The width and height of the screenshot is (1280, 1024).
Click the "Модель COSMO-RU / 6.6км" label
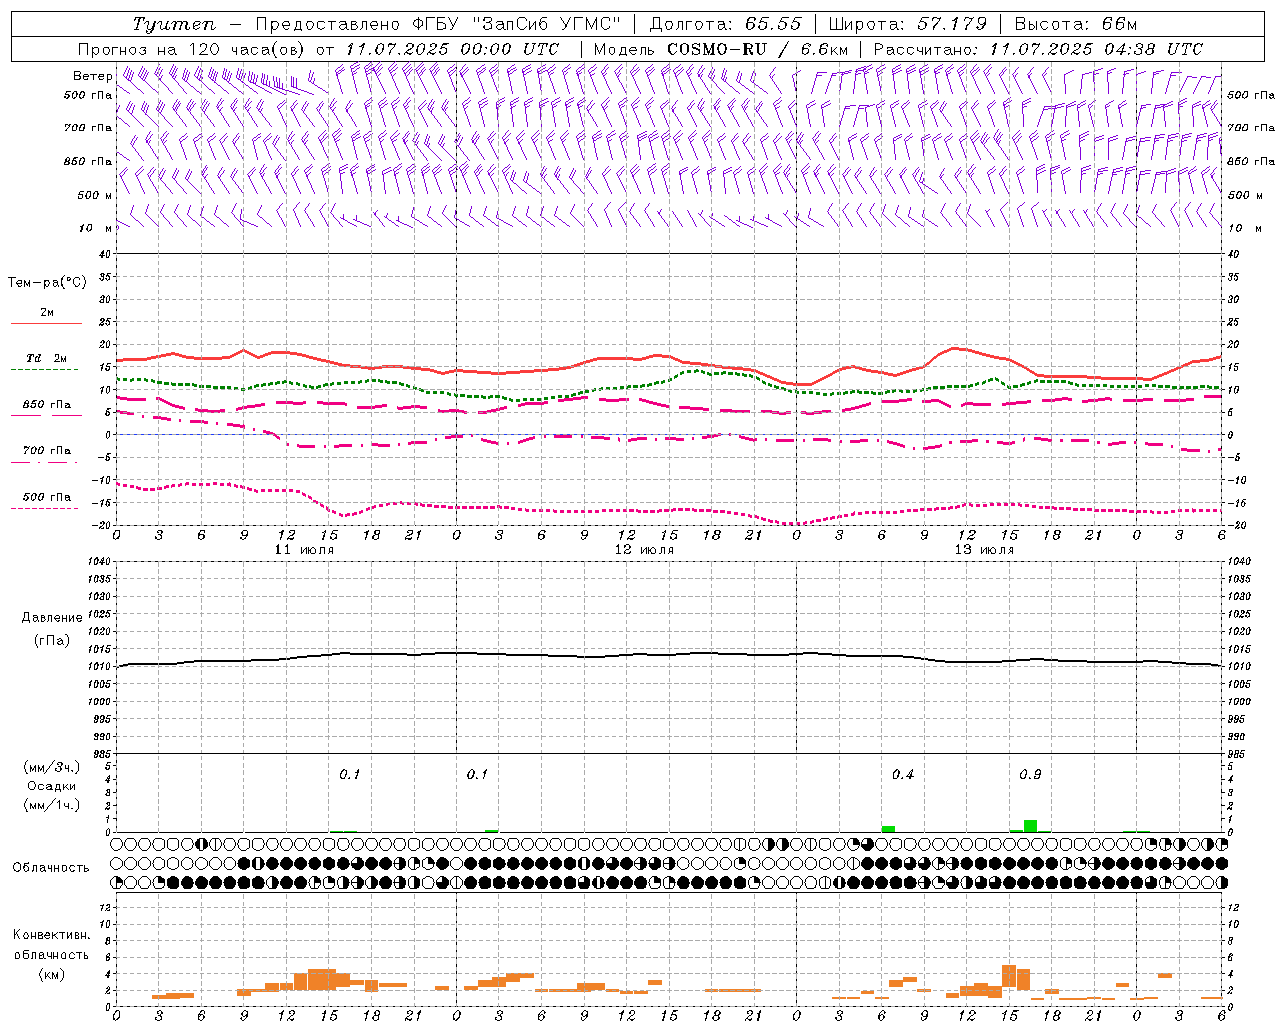click(721, 49)
